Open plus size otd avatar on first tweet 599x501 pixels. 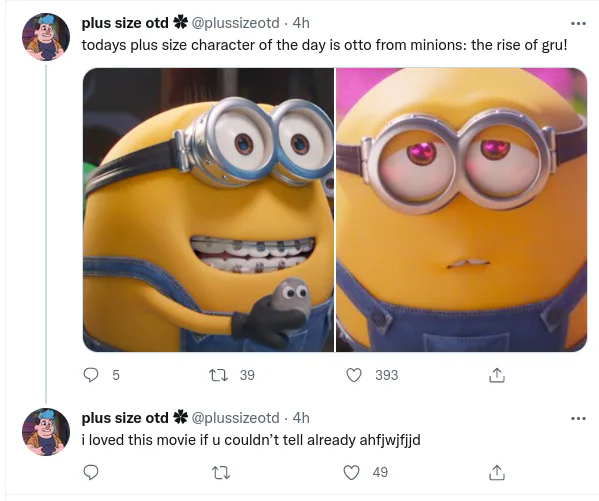(x=46, y=37)
